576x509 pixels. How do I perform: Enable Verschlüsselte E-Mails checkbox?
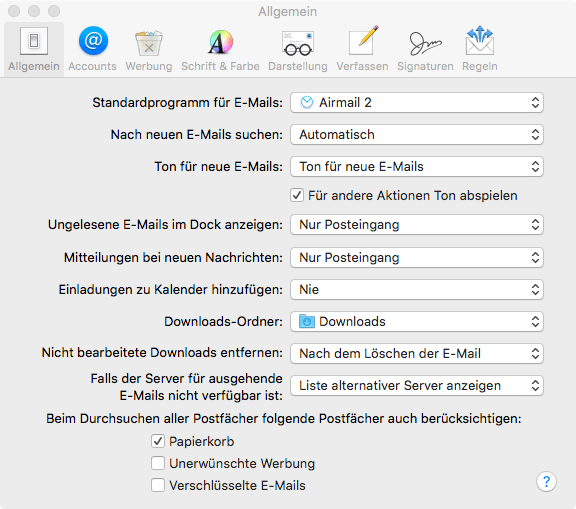[x=158, y=485]
